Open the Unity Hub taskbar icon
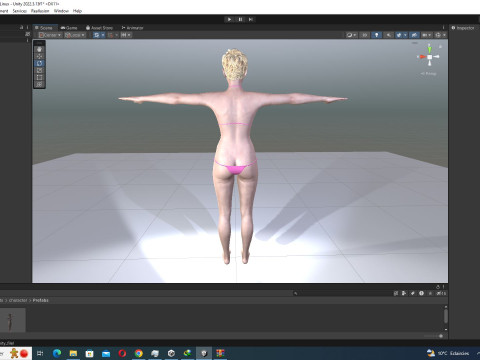 [171, 353]
